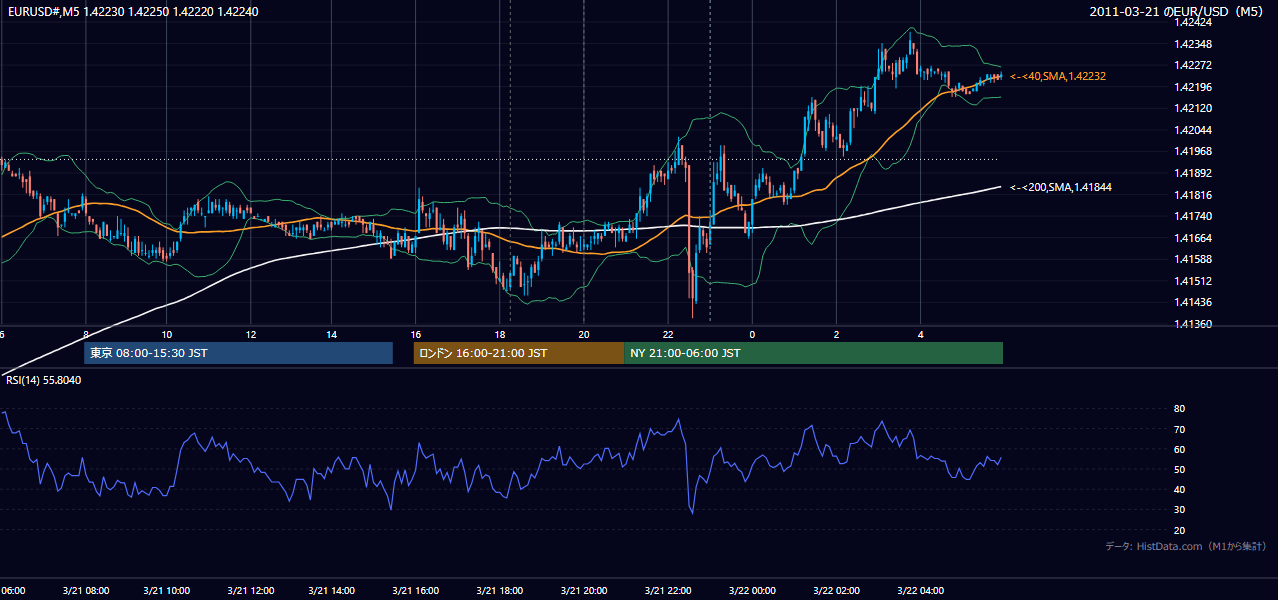Click the Tokyo 08:00-15:30 JST session bar
This screenshot has height=600, width=1278.
[238, 353]
